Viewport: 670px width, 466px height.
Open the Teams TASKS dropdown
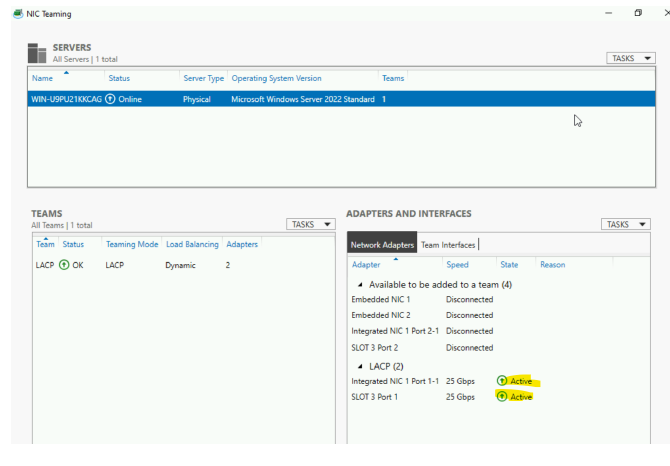pyautogui.click(x=310, y=224)
